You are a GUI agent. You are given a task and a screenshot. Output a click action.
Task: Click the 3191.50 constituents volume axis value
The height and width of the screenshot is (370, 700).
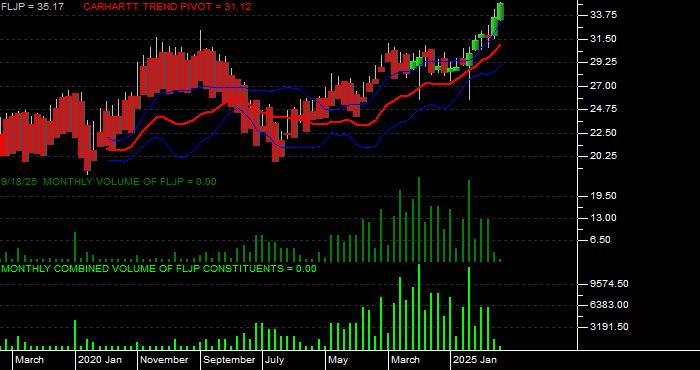point(609,327)
